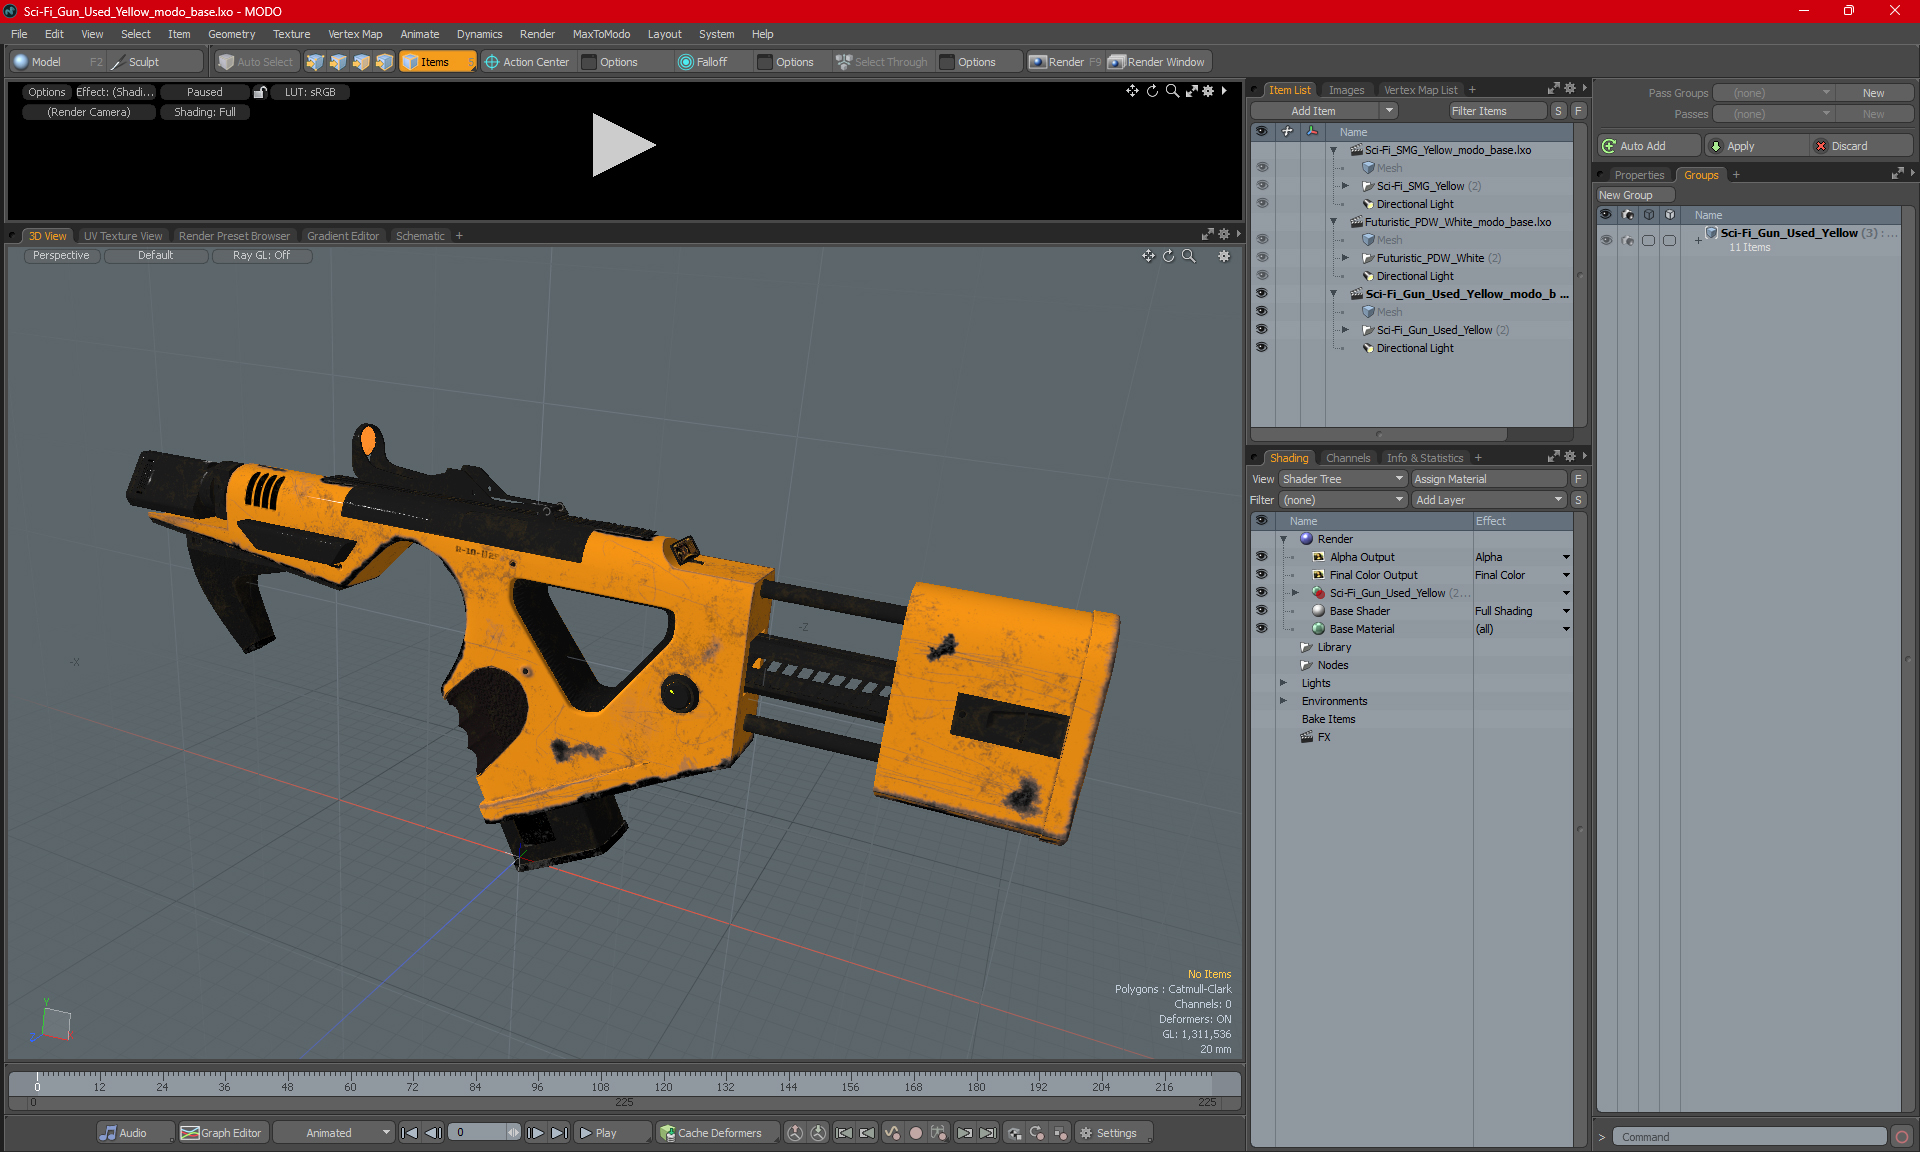Toggle visibility of Sci-Fi_SMG_Yellow item

coord(1261,186)
